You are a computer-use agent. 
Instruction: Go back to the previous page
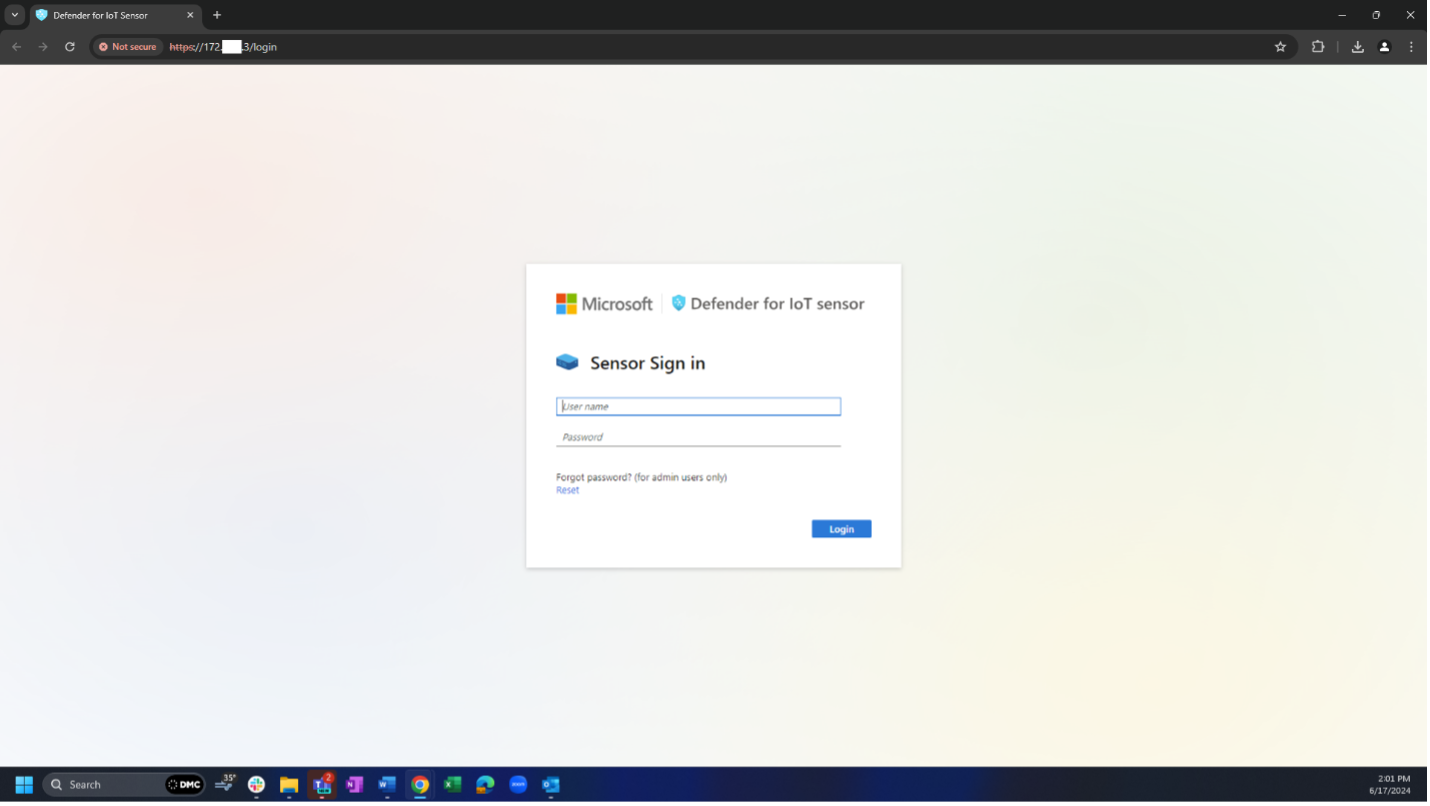(x=16, y=47)
